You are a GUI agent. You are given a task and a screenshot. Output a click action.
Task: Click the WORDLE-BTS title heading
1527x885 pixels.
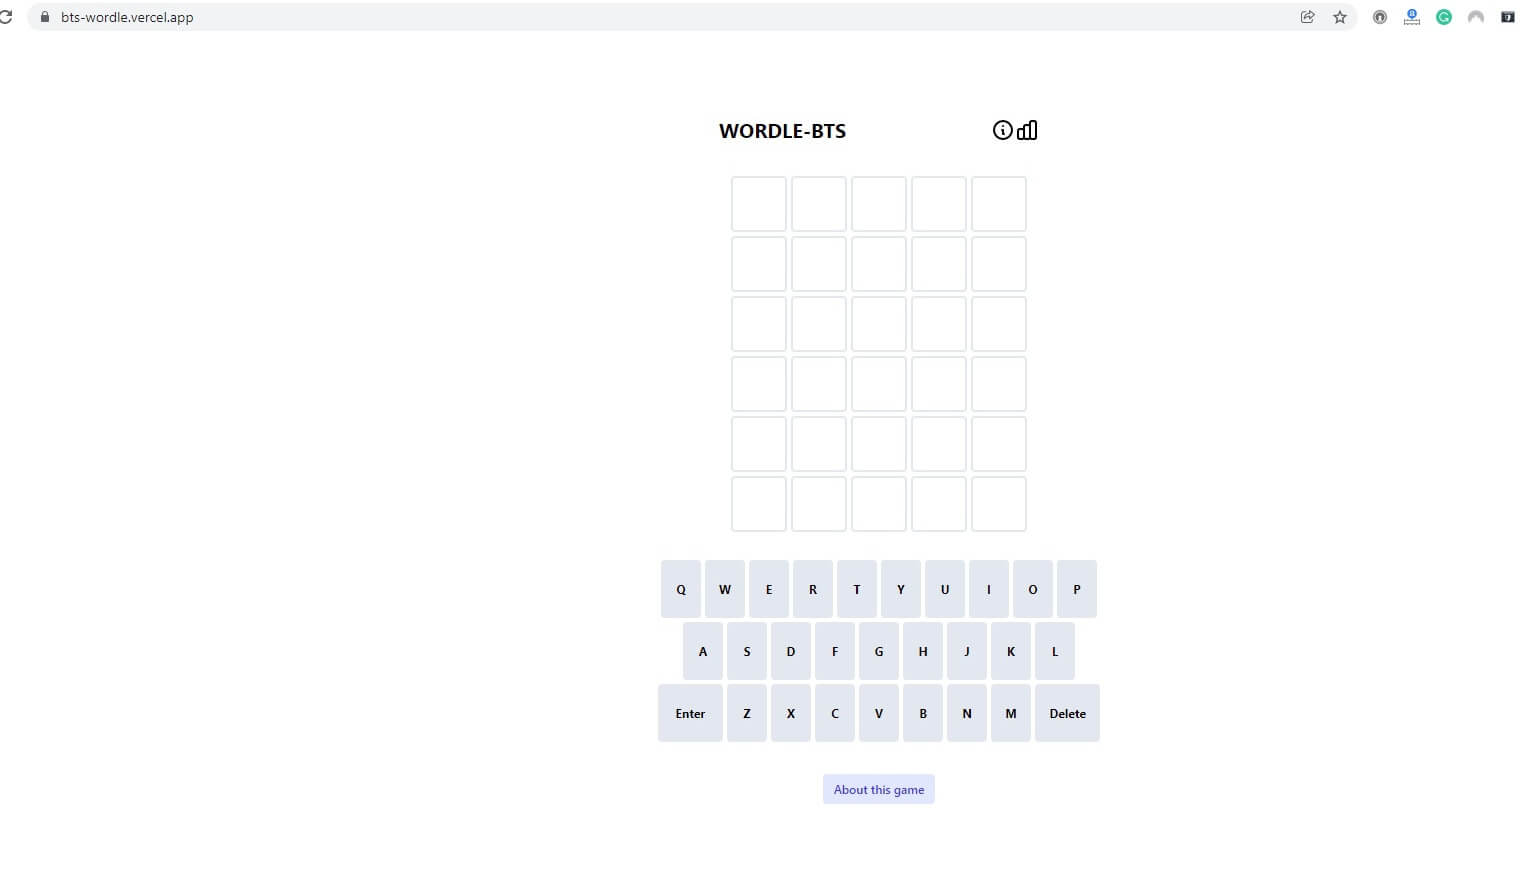pyautogui.click(x=782, y=131)
